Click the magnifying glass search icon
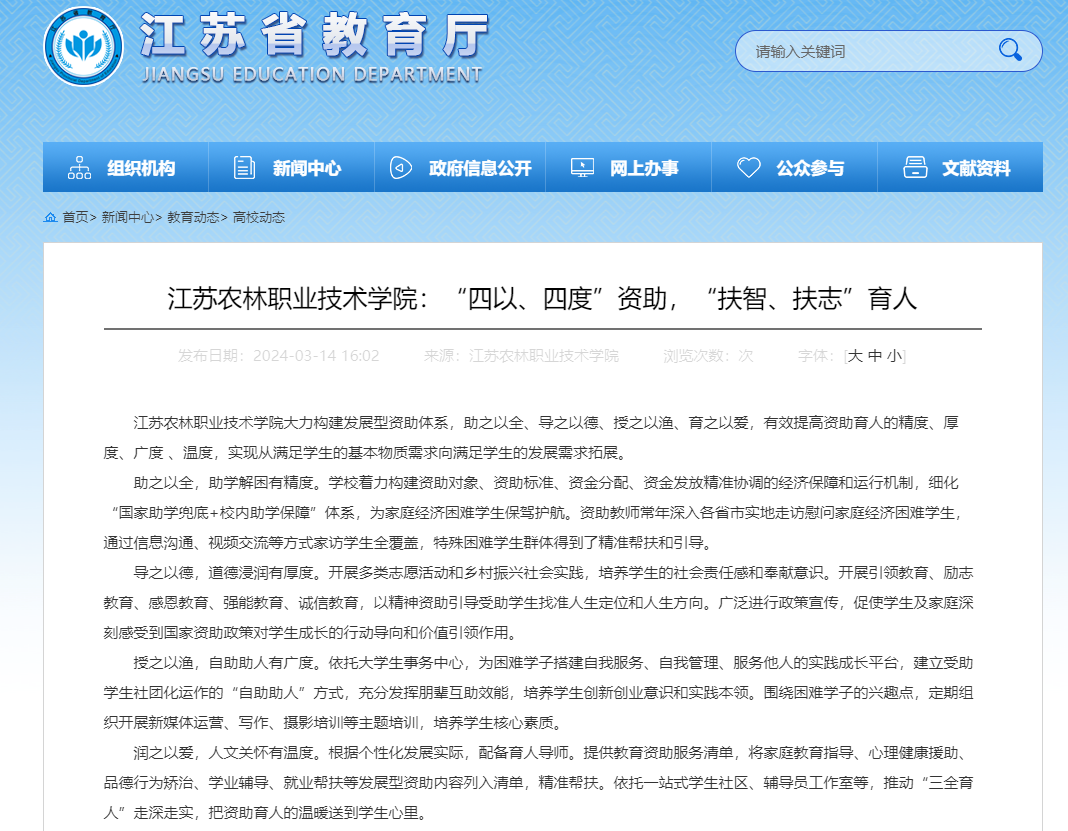This screenshot has height=831, width=1068. pyautogui.click(x=1010, y=50)
